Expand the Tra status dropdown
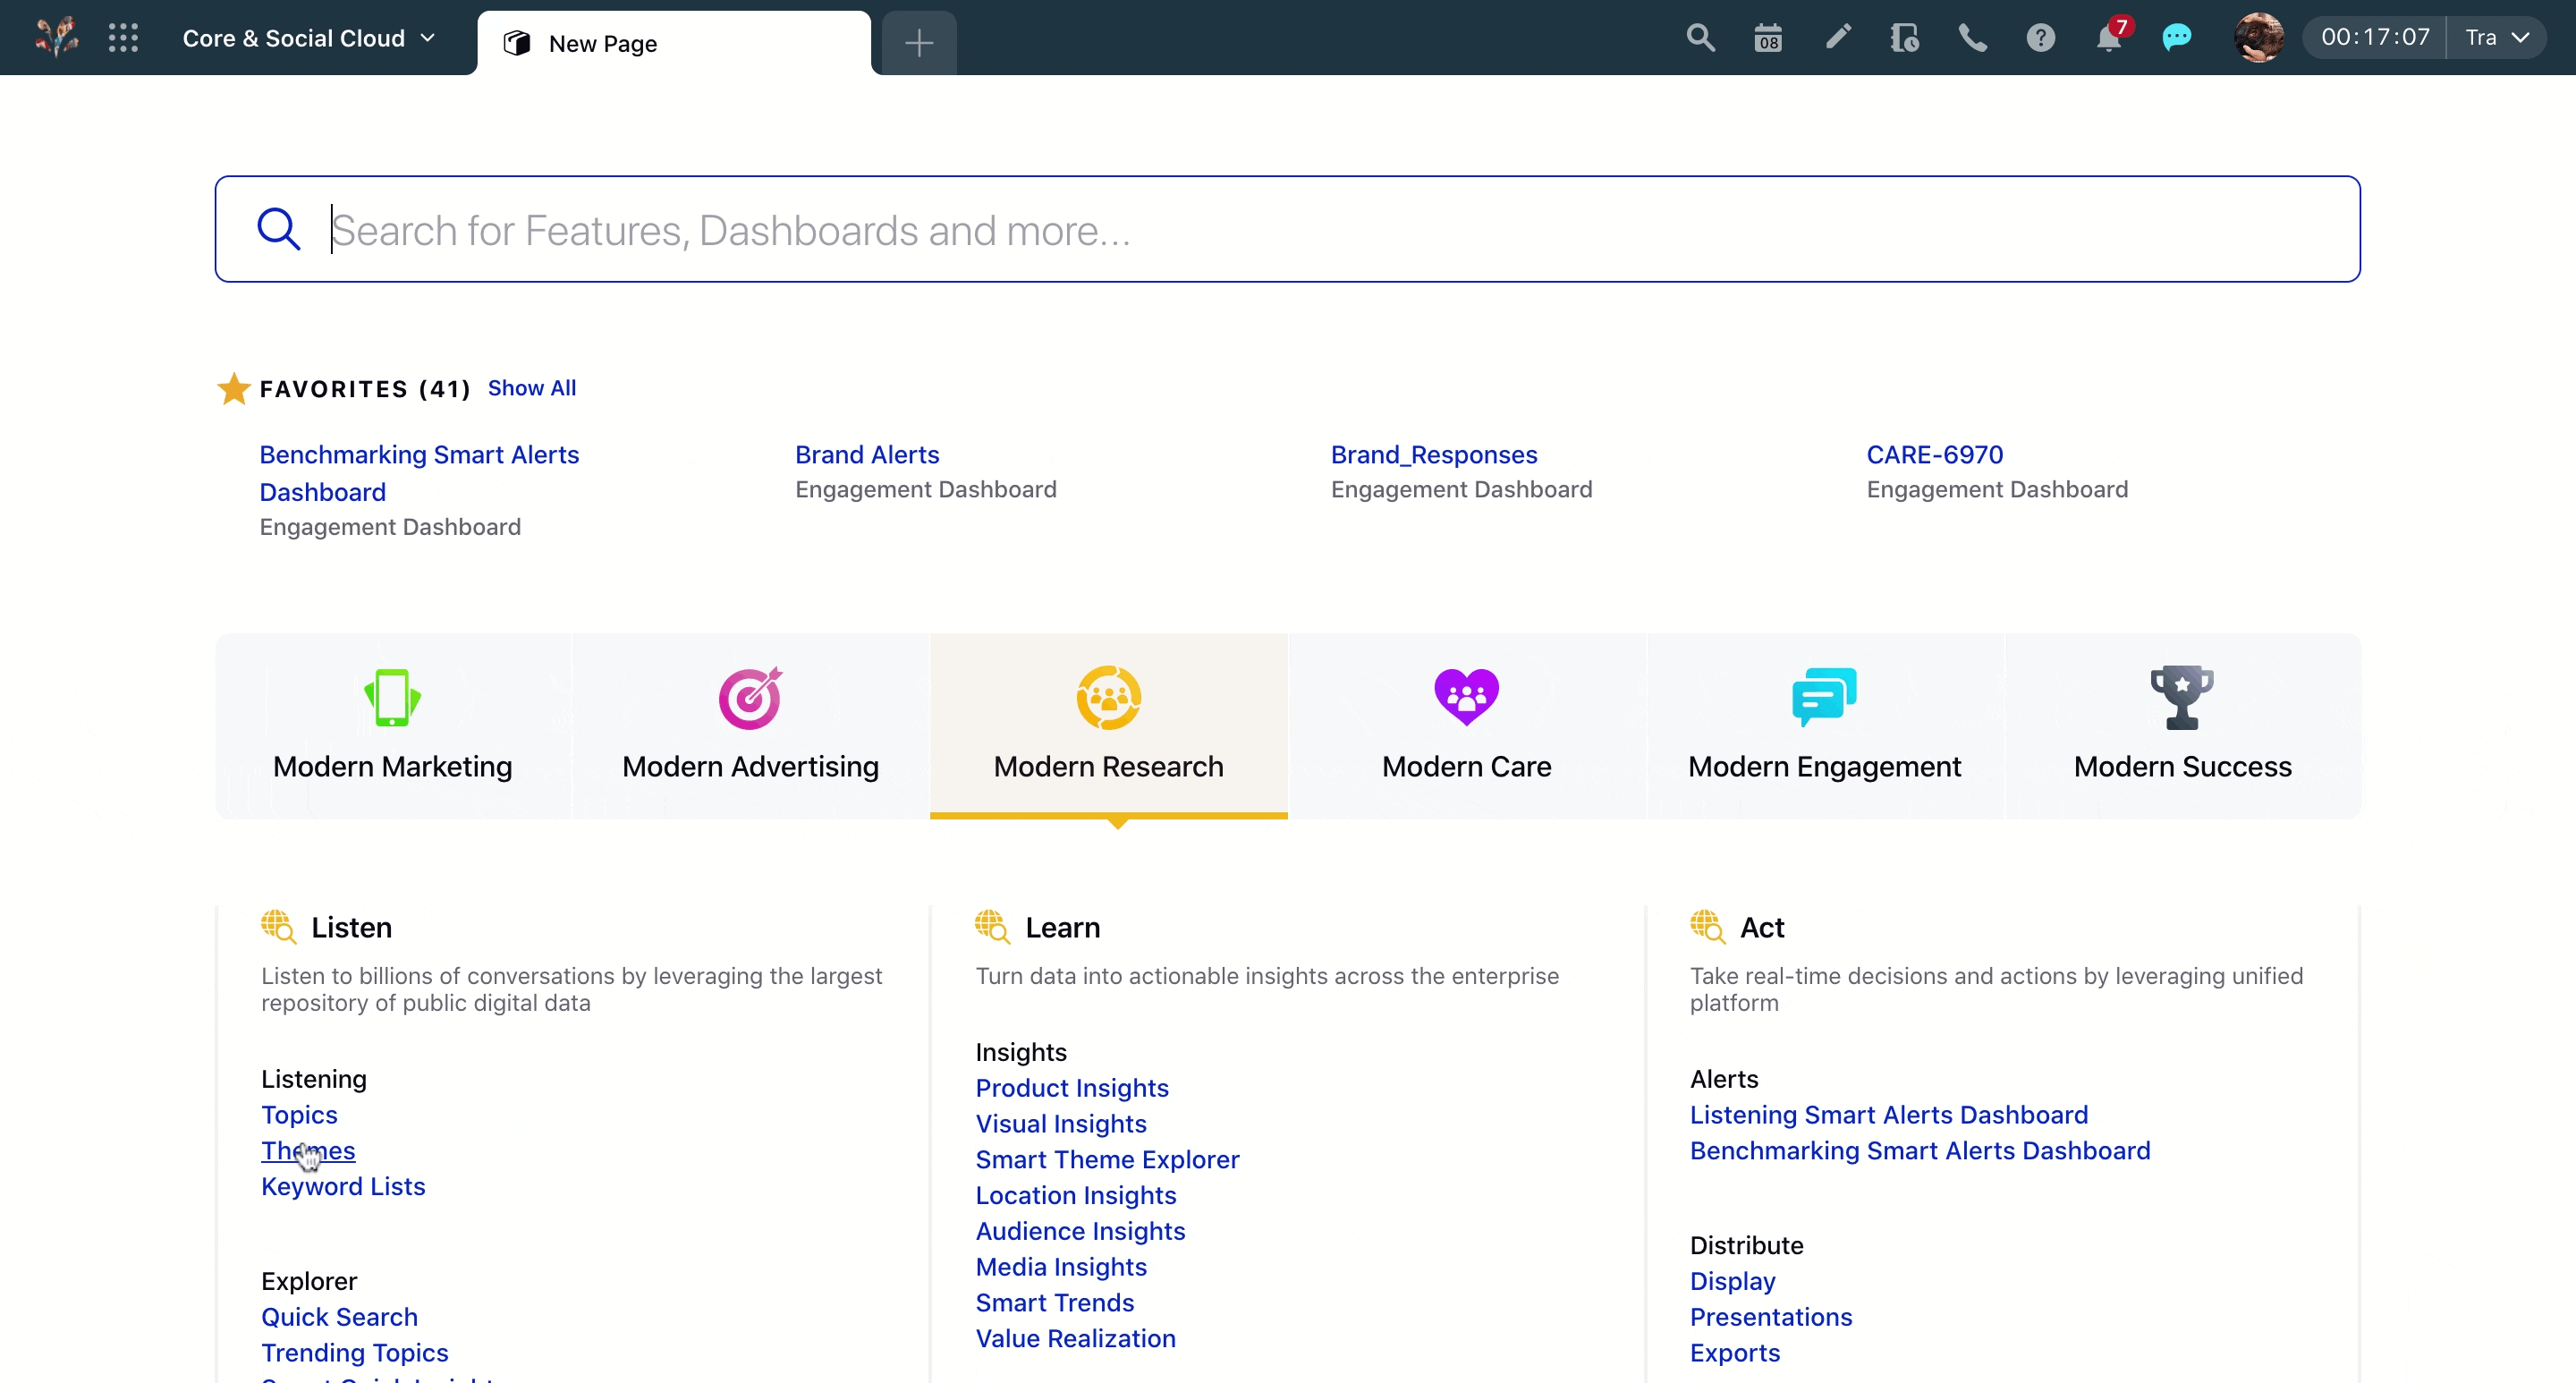The height and width of the screenshot is (1383, 2576). [2498, 38]
